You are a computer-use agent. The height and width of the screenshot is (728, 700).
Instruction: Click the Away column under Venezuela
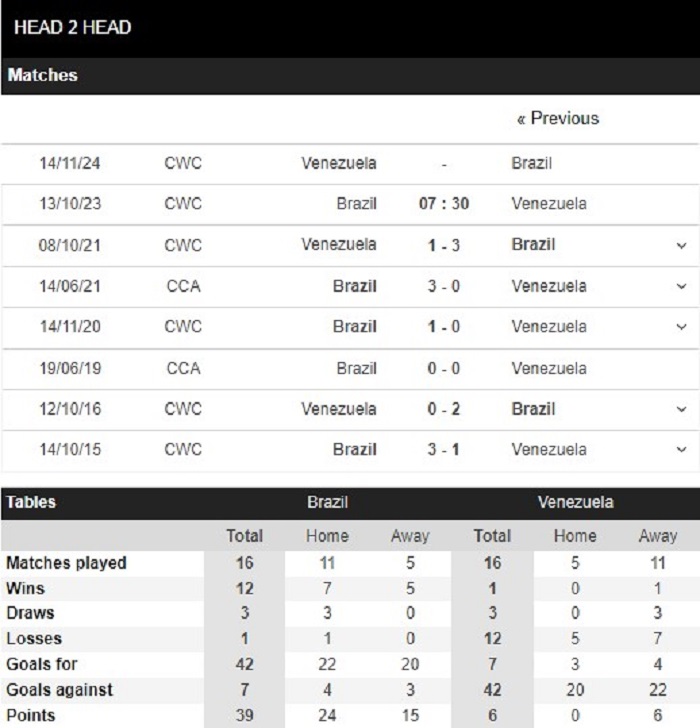658,536
